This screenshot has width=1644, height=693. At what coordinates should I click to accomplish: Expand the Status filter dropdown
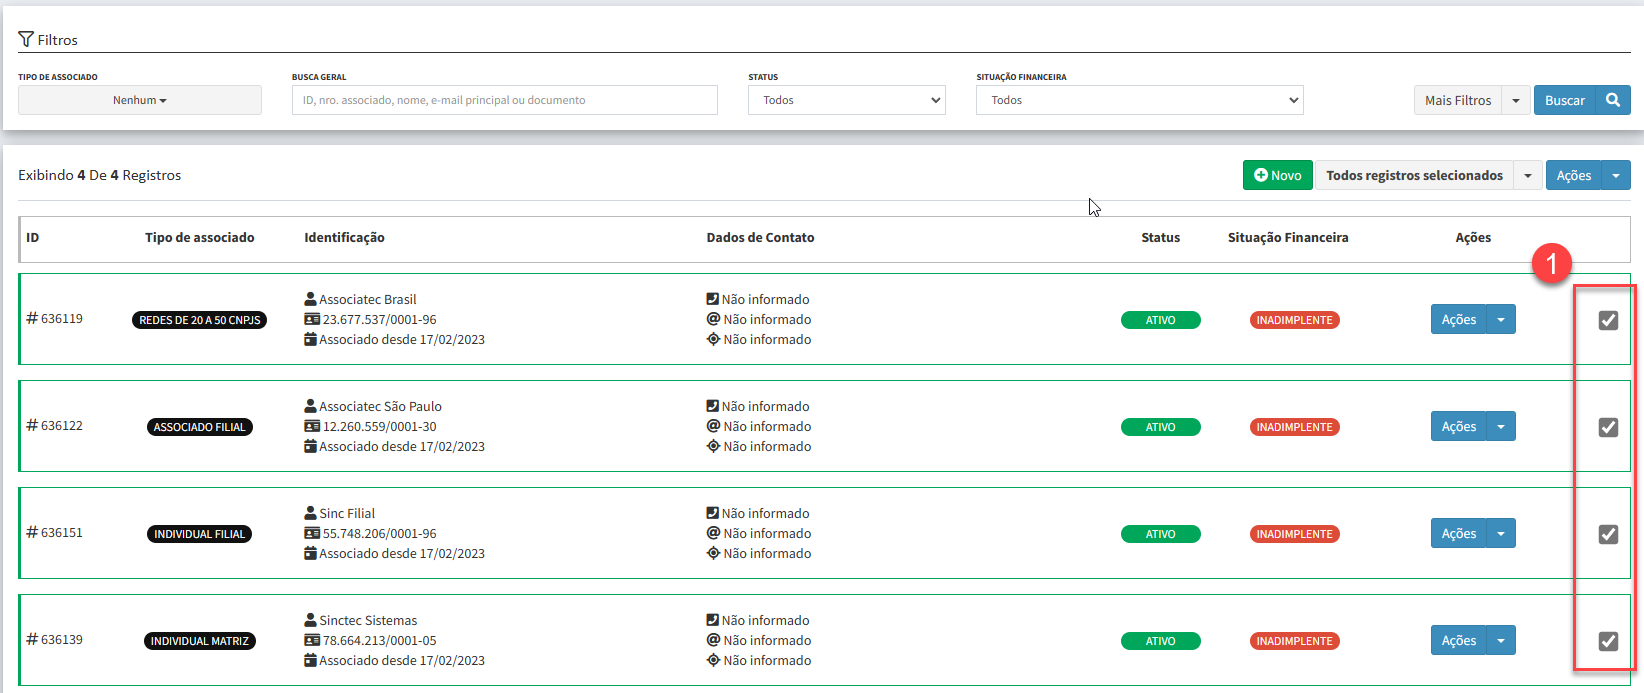tap(846, 100)
